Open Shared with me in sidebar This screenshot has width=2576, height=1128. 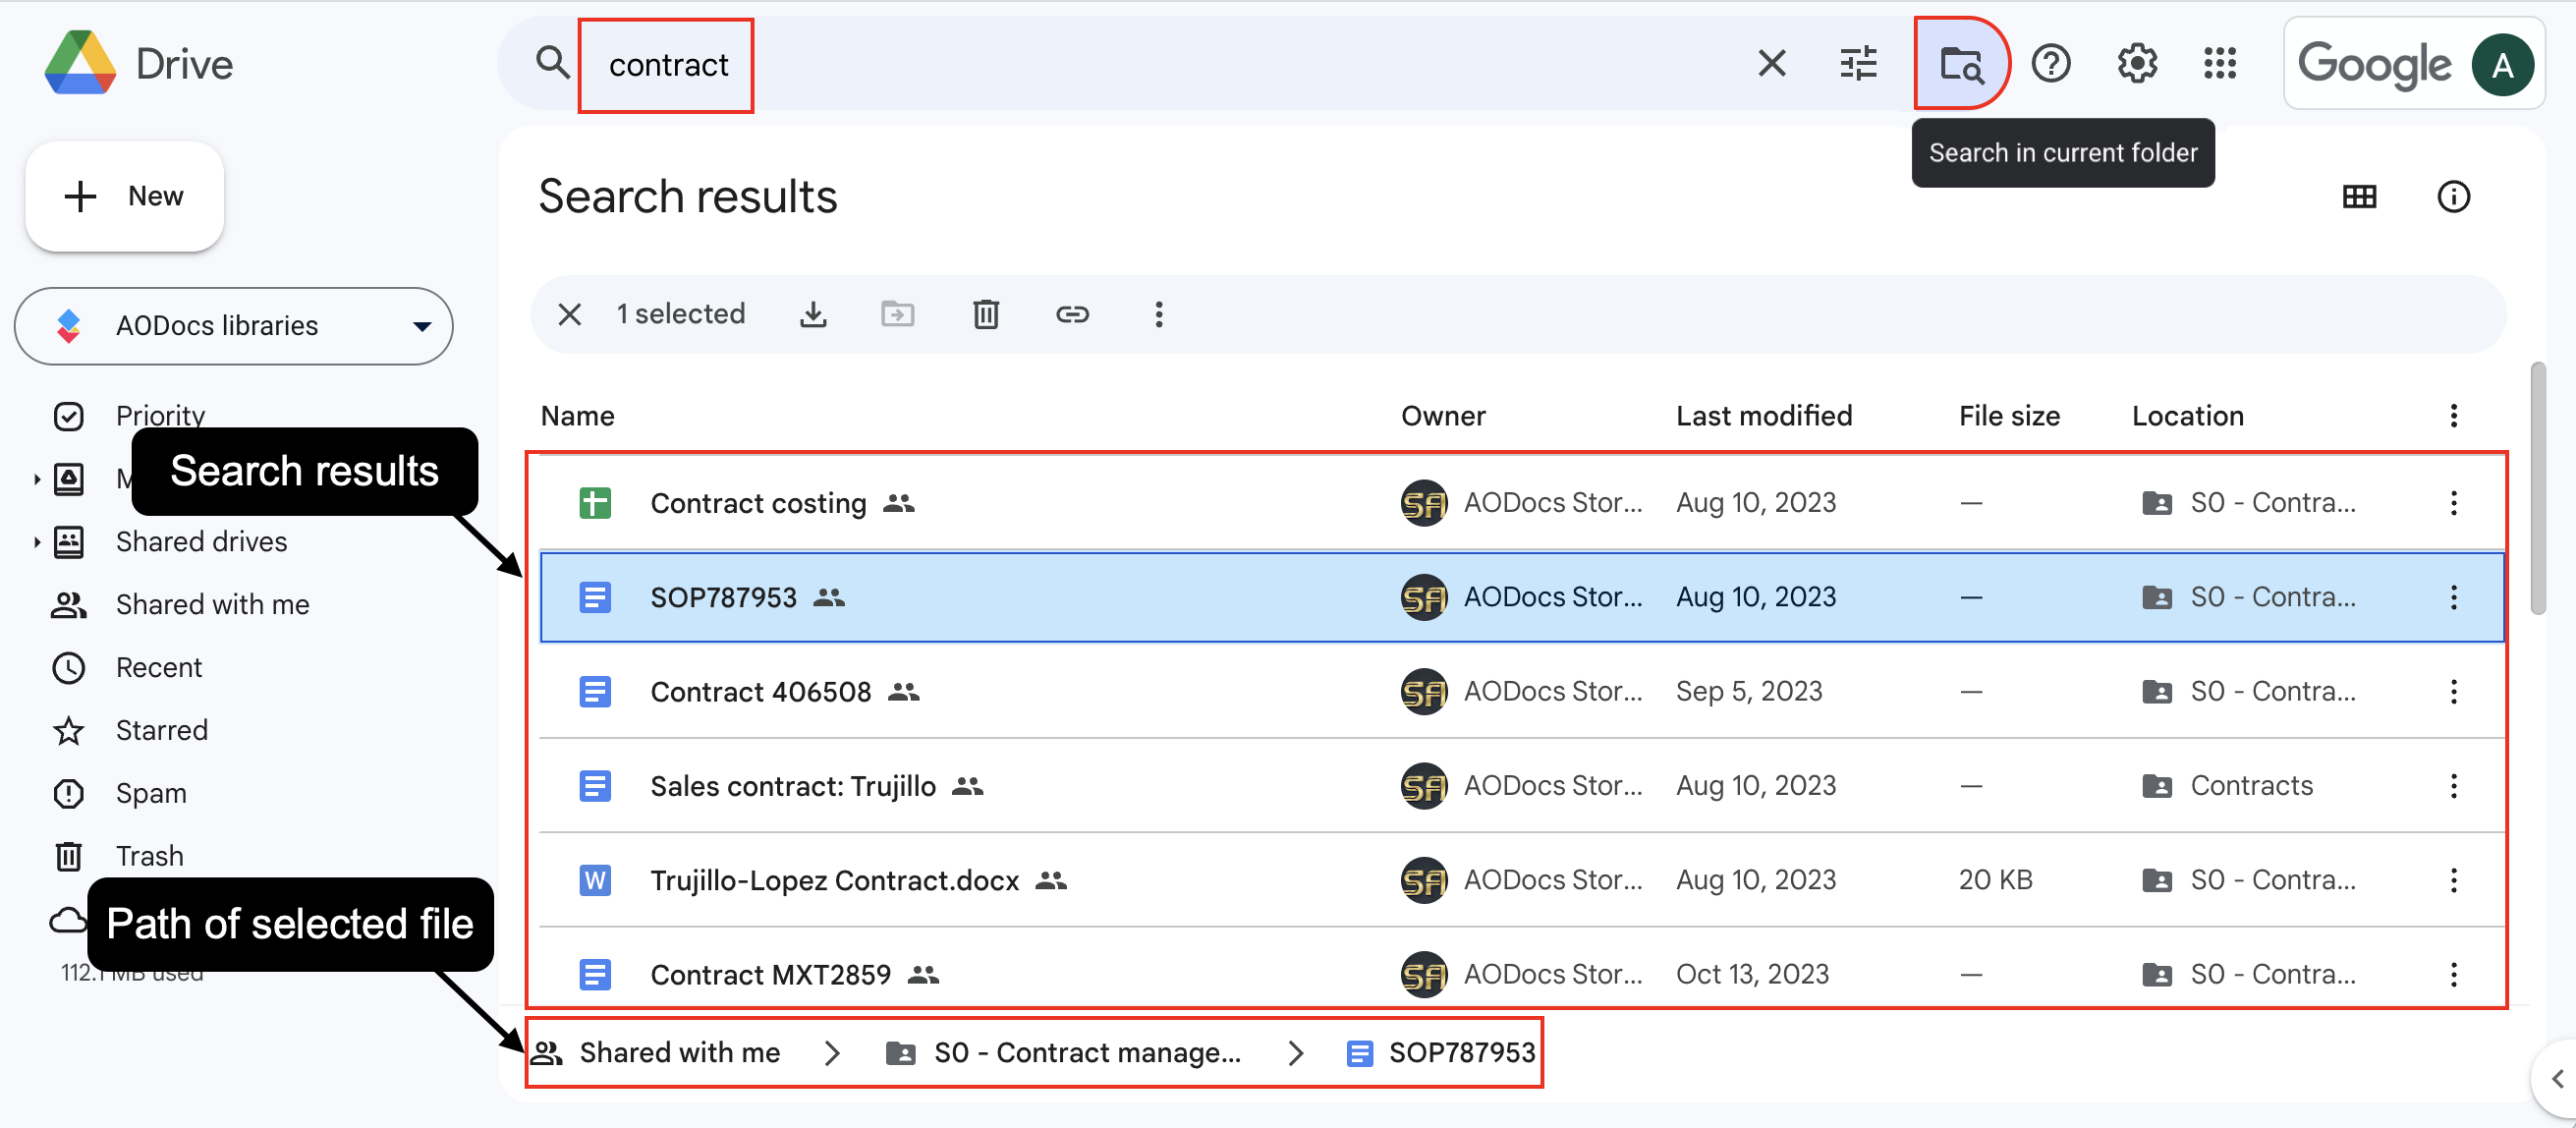[212, 605]
